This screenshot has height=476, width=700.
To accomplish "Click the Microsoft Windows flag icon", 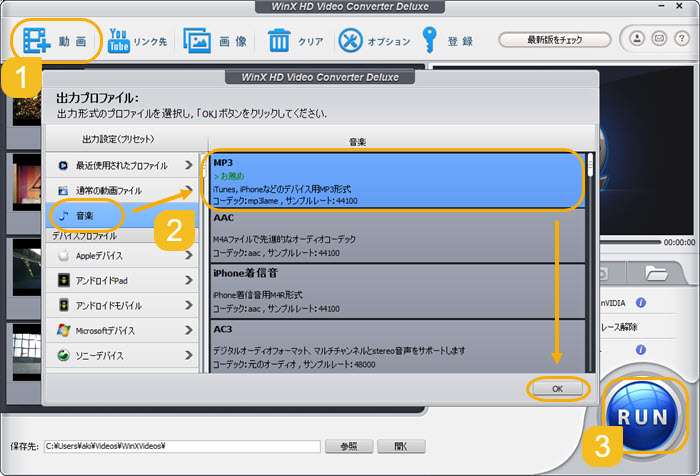I will click(x=63, y=330).
